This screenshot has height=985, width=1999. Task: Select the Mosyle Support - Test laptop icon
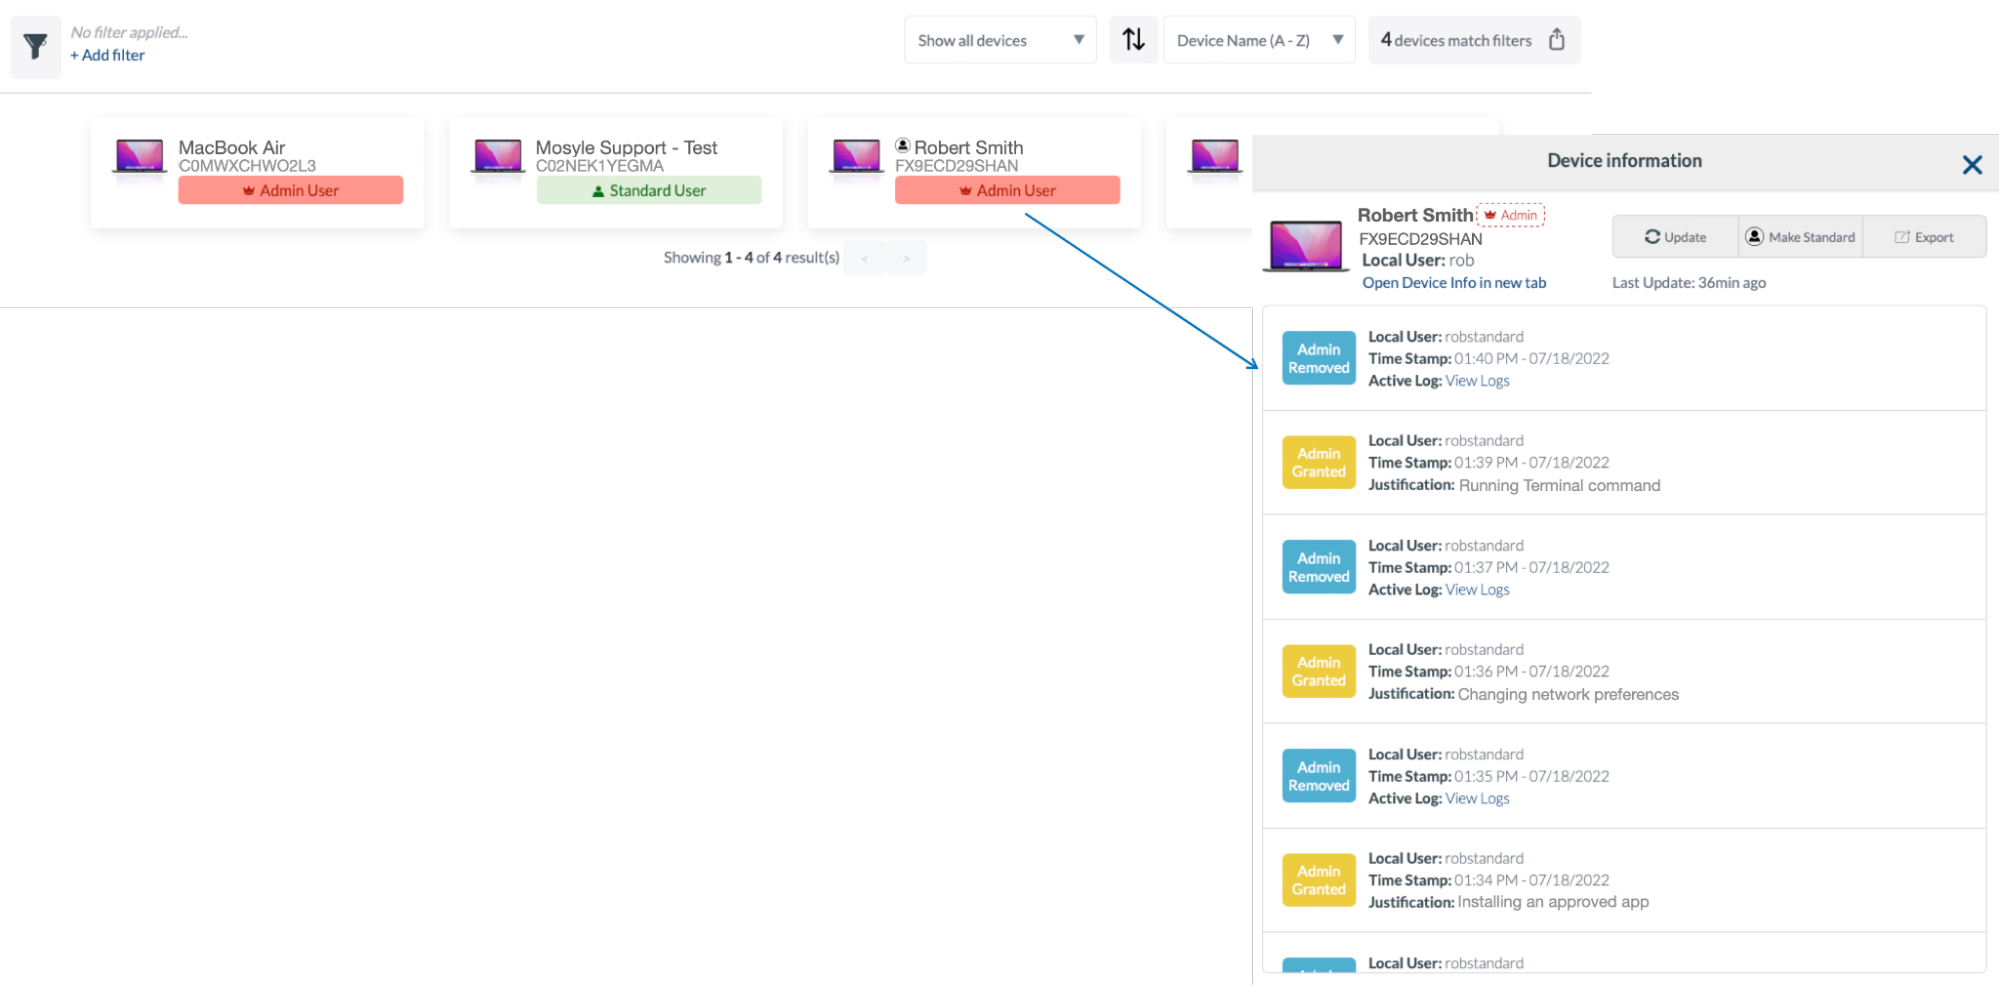pos(497,158)
